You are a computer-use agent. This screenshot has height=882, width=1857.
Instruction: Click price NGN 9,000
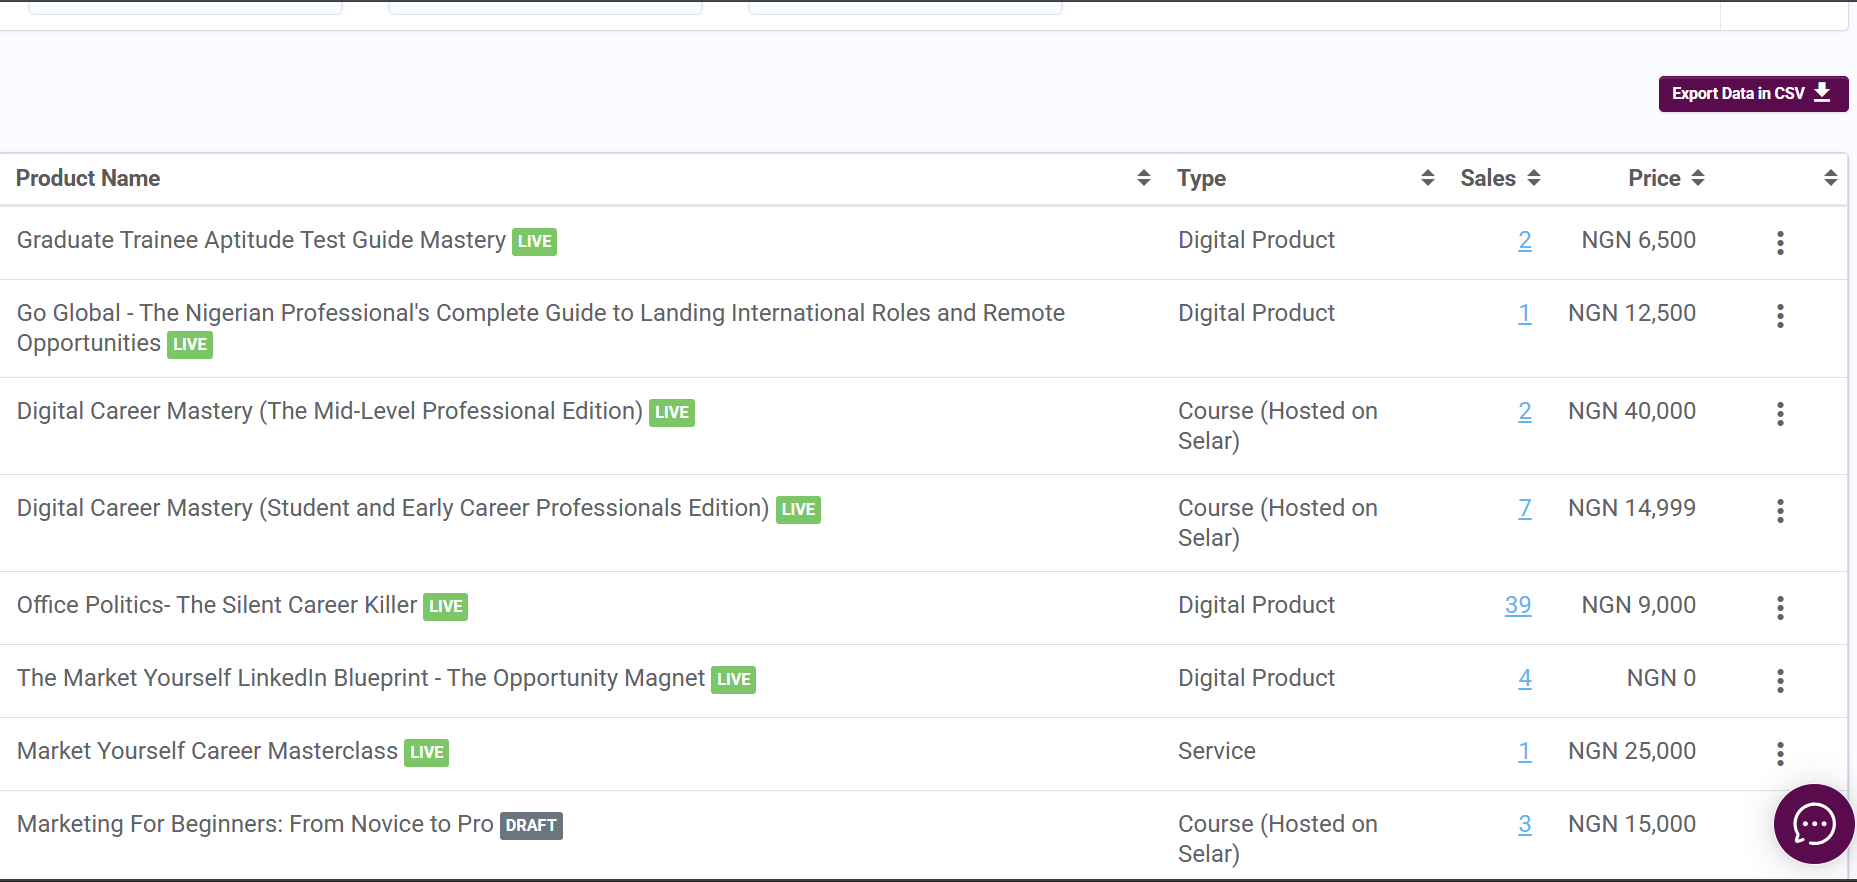pyautogui.click(x=1638, y=605)
